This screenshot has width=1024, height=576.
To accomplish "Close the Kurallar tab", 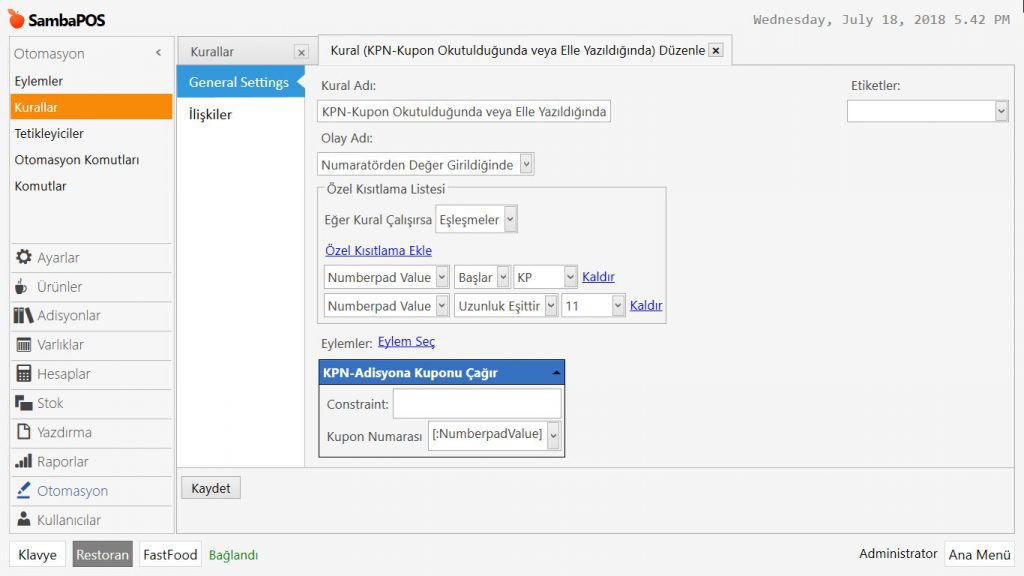I will [301, 52].
